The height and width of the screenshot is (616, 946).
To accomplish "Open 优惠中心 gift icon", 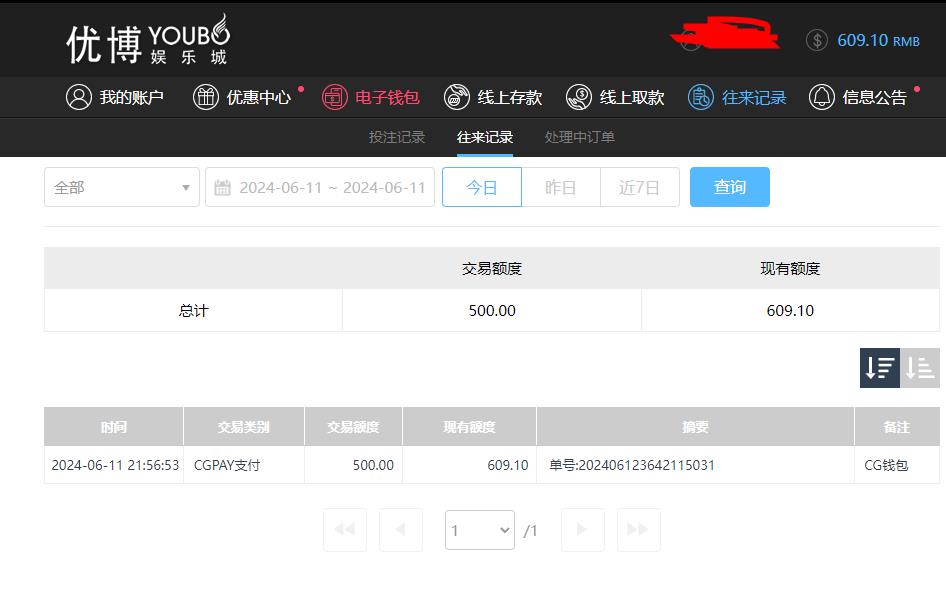I will tap(206, 97).
